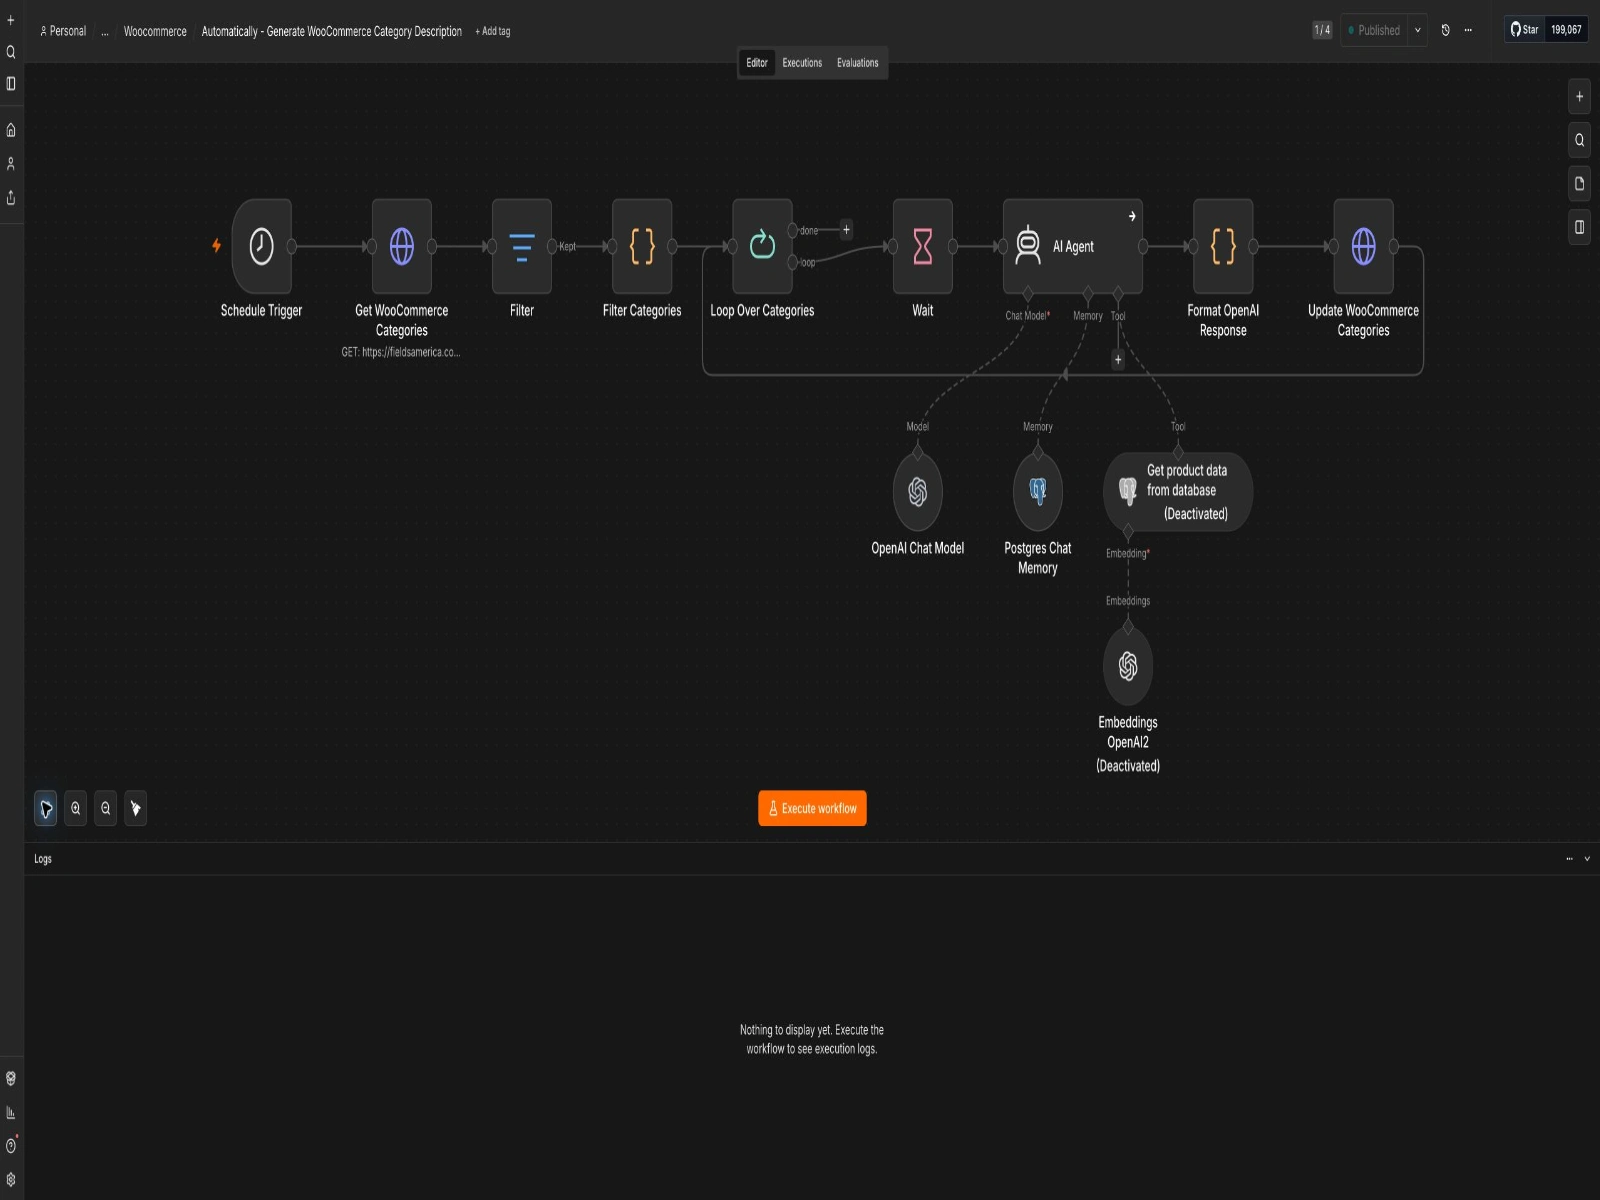The image size is (1600, 1200).
Task: Open the Settings gear icon
Action: point(11,1179)
